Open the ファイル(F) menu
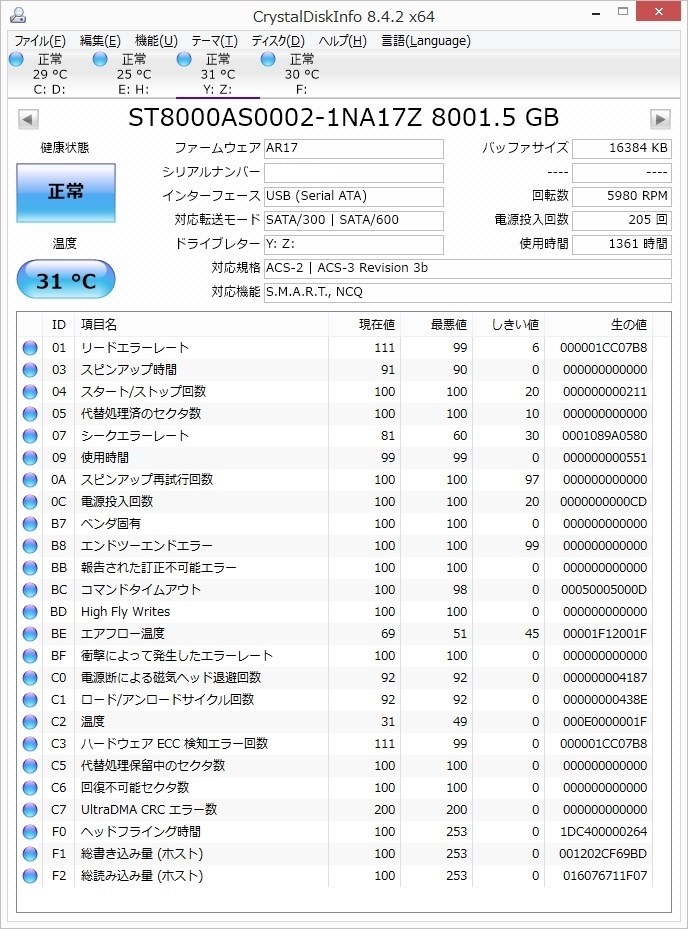The width and height of the screenshot is (688, 929). point(40,41)
